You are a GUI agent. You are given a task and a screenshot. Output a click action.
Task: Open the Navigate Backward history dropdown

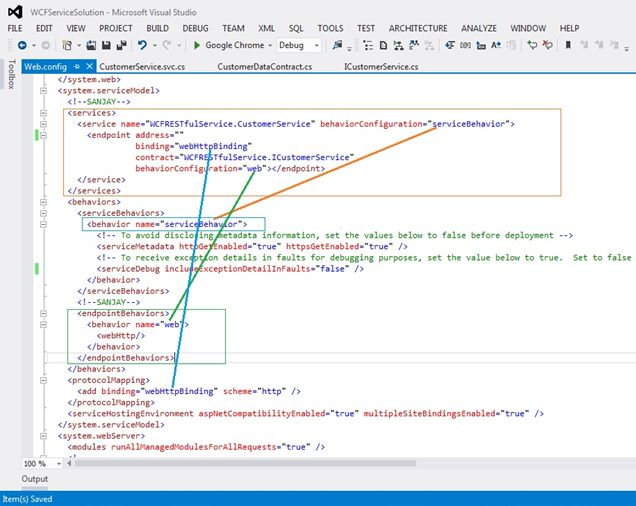34,45
